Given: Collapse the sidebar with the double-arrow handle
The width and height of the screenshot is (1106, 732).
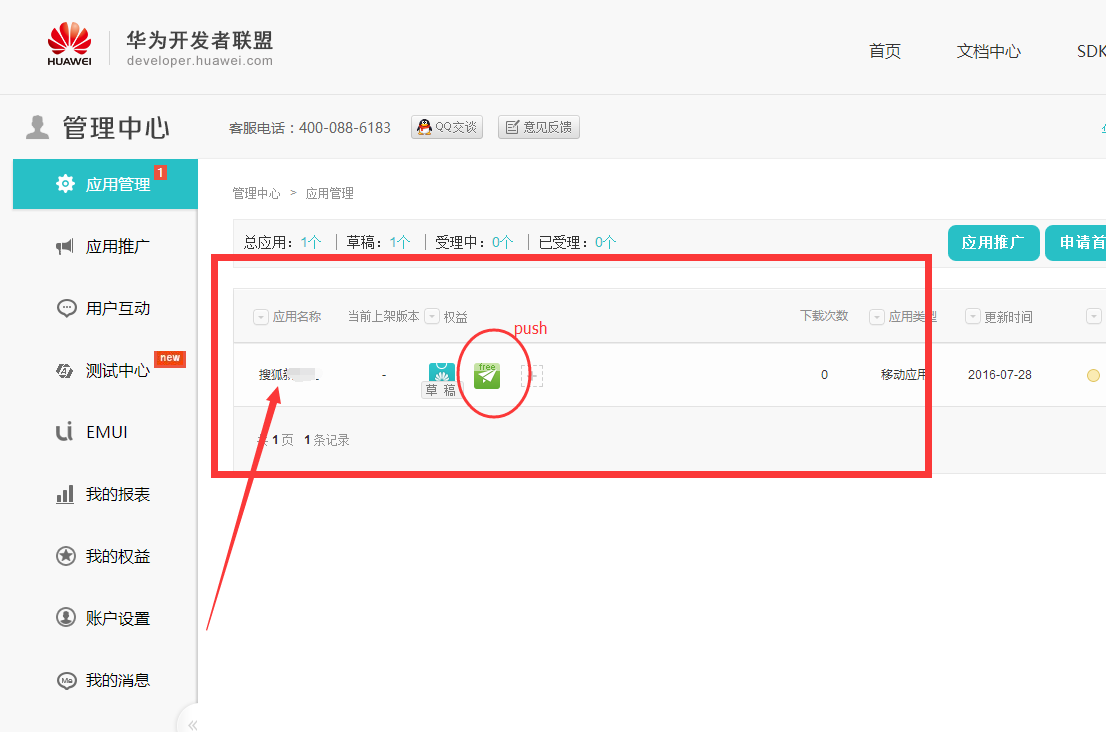Looking at the screenshot, I should tap(192, 724).
